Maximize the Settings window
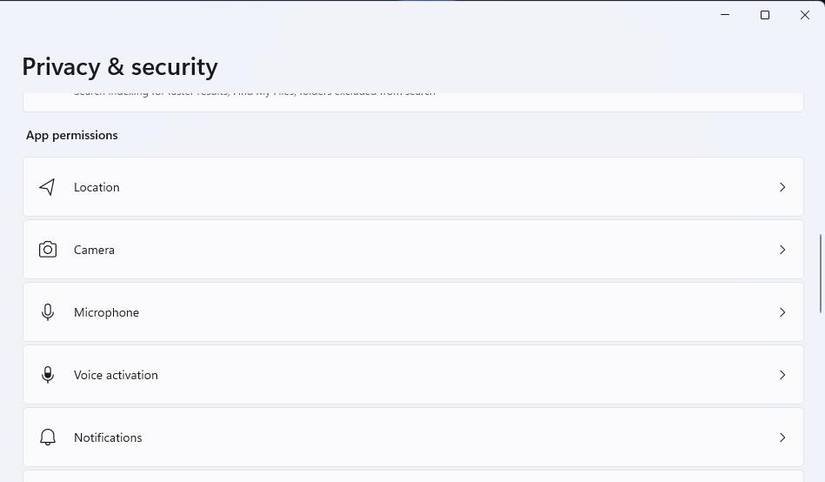825x482 pixels. (x=765, y=15)
